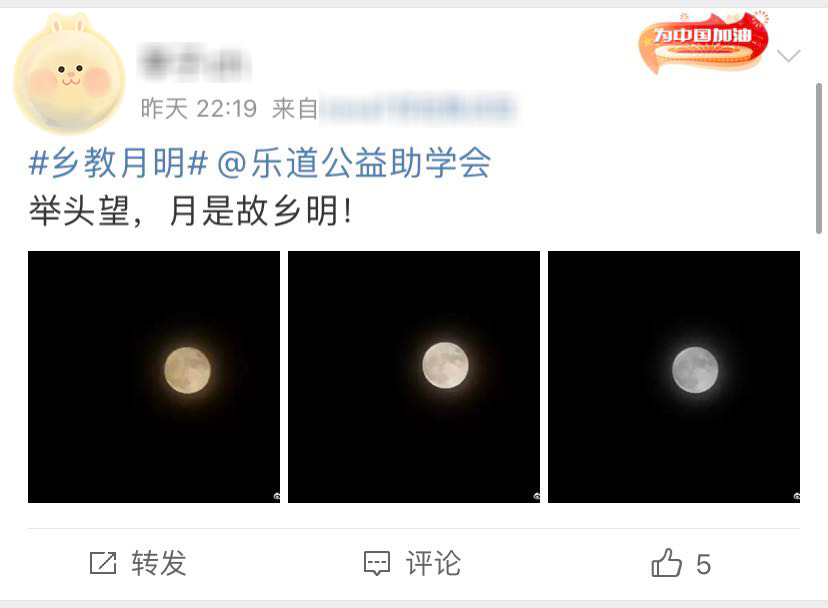This screenshot has width=828, height=608.
Task: Expand the post options chevron
Action: pos(789,55)
